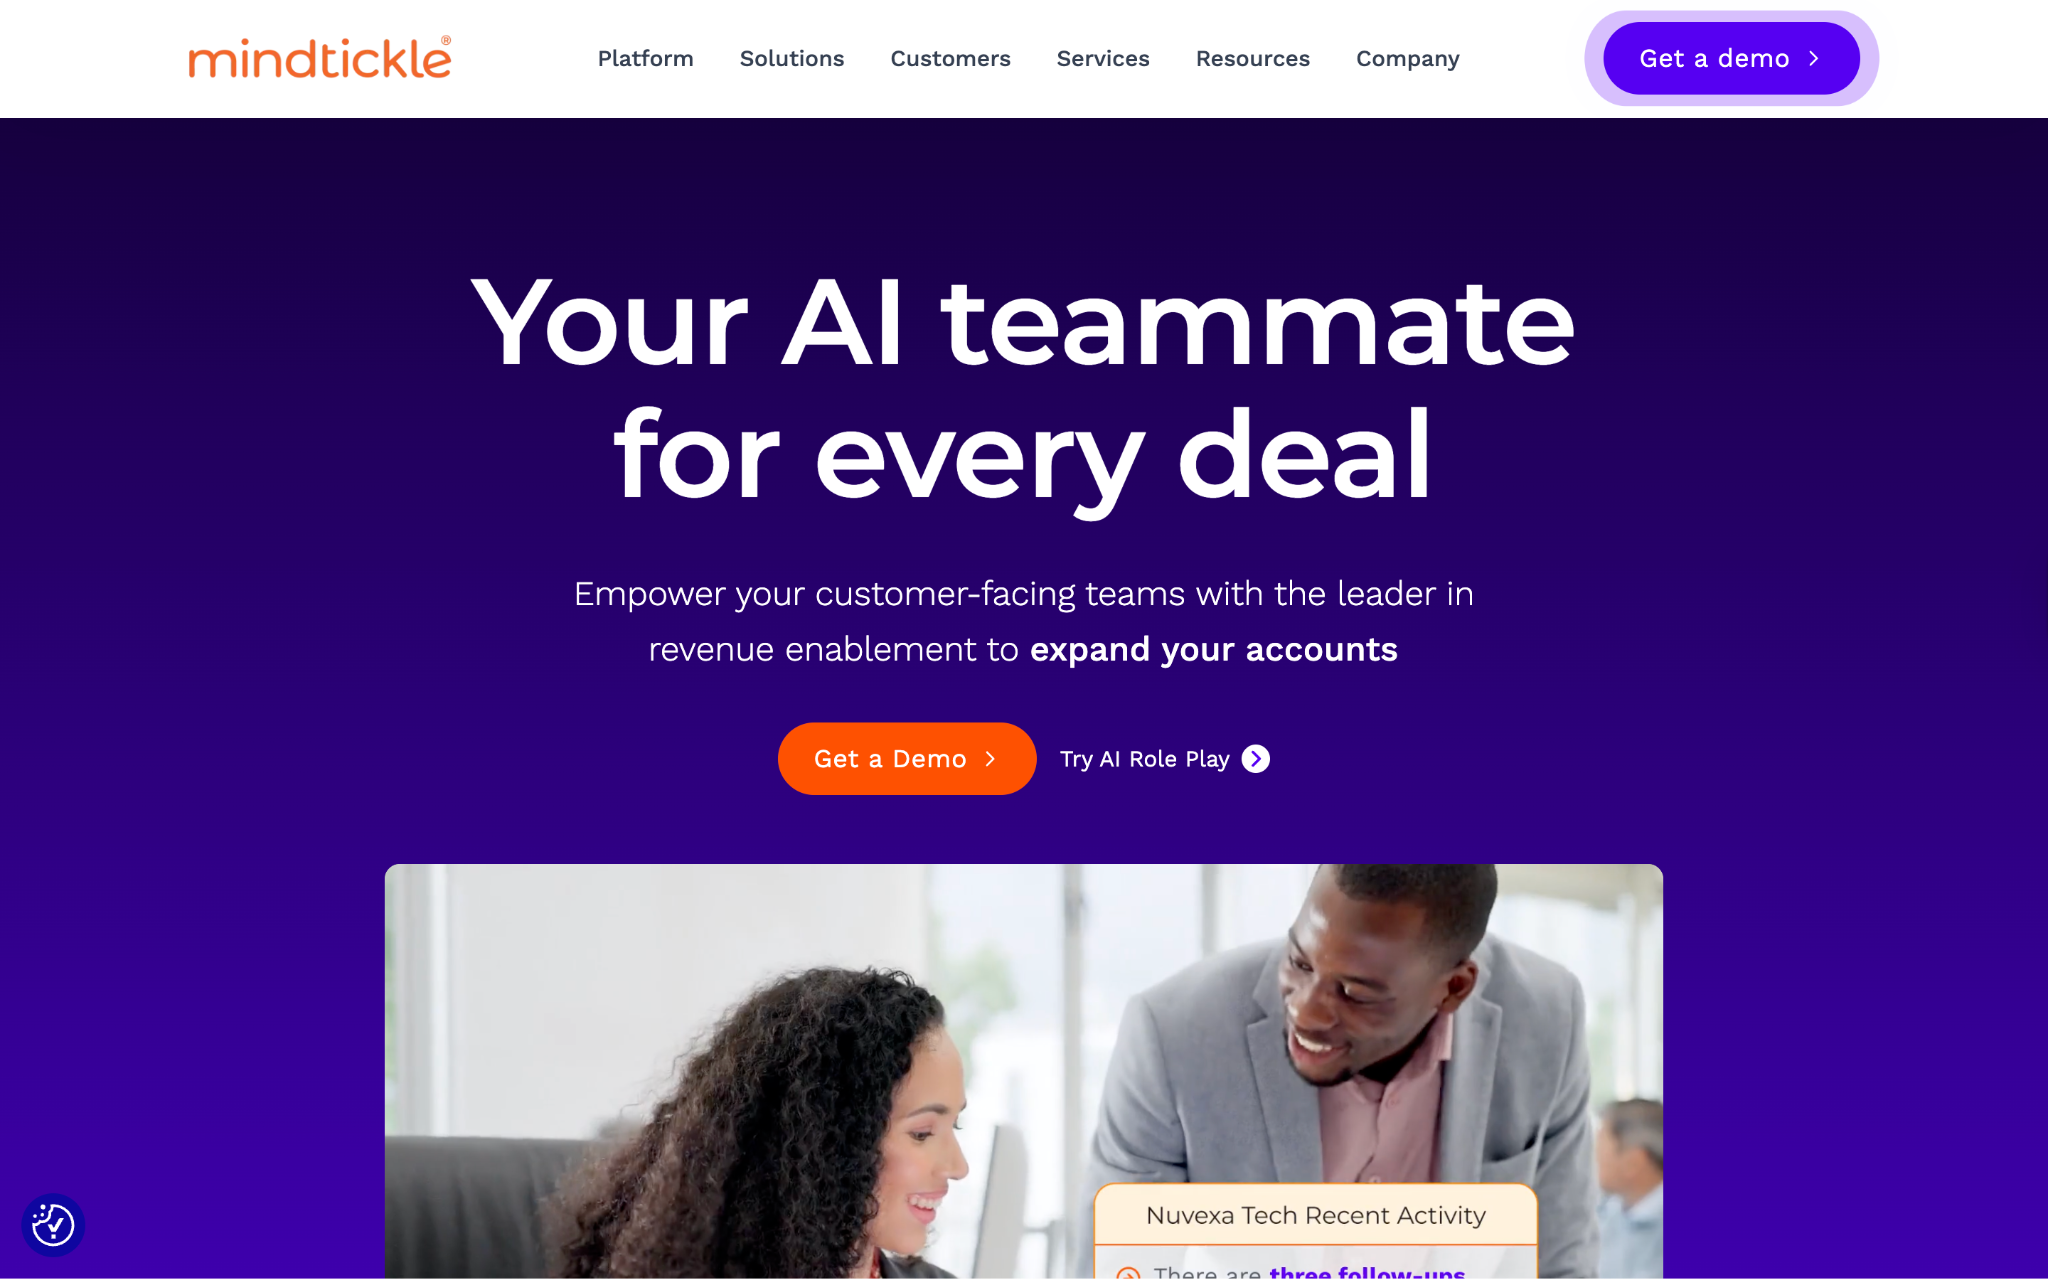The width and height of the screenshot is (2048, 1279).
Task: Click the orange Get a Demo button
Action: click(907, 759)
